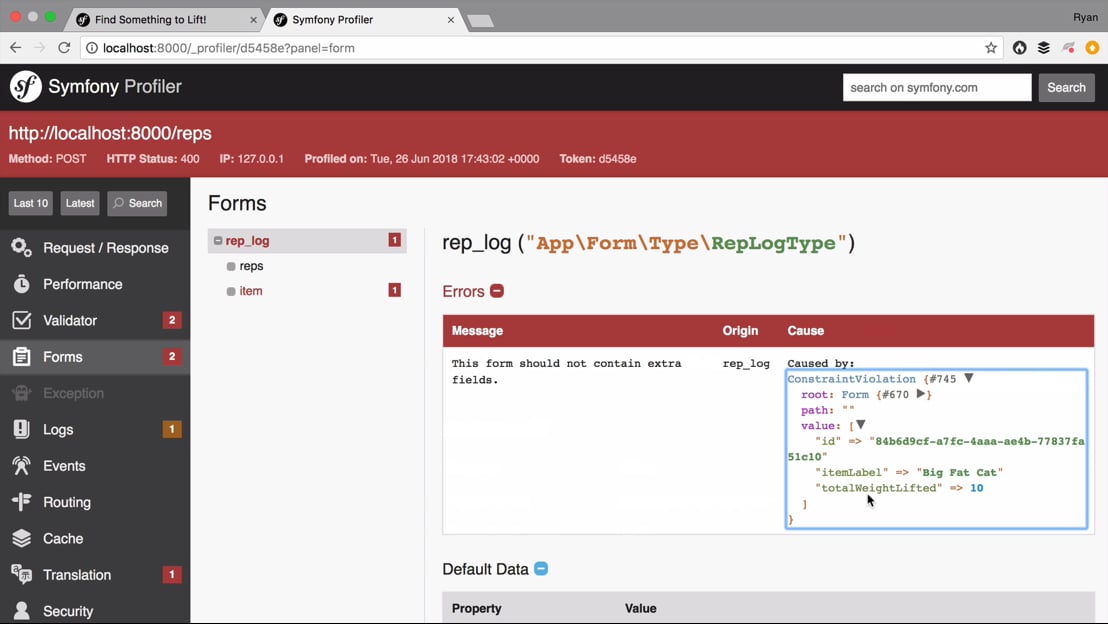View site info icon in address bar
The height and width of the screenshot is (624, 1108).
click(x=92, y=48)
